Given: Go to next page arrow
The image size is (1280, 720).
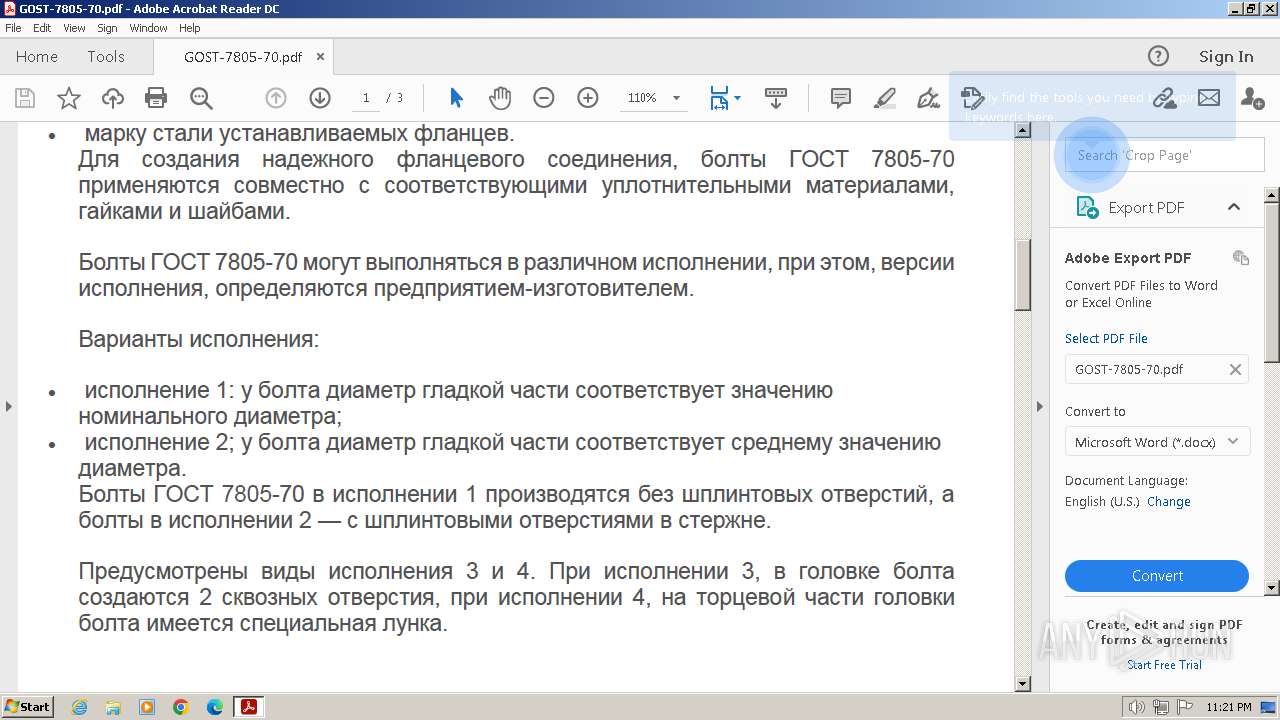Looking at the screenshot, I should pyautogui.click(x=320, y=98).
